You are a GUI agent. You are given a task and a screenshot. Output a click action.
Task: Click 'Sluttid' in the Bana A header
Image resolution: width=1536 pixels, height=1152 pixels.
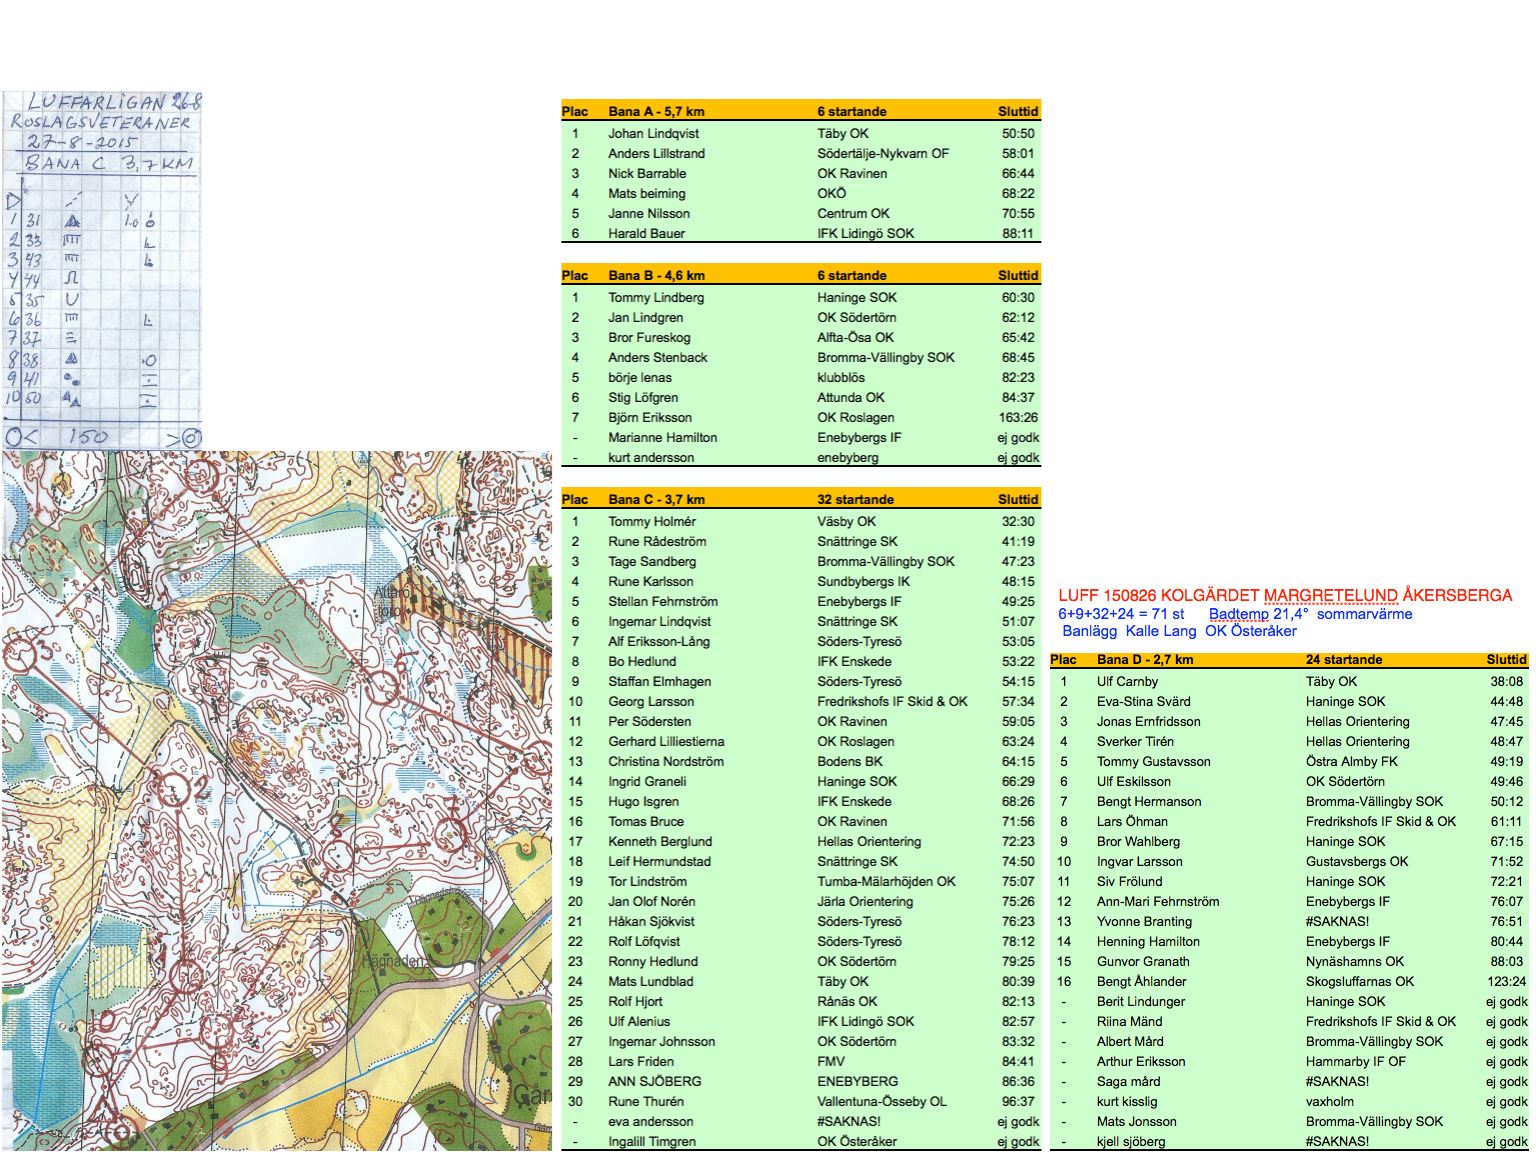click(1018, 111)
